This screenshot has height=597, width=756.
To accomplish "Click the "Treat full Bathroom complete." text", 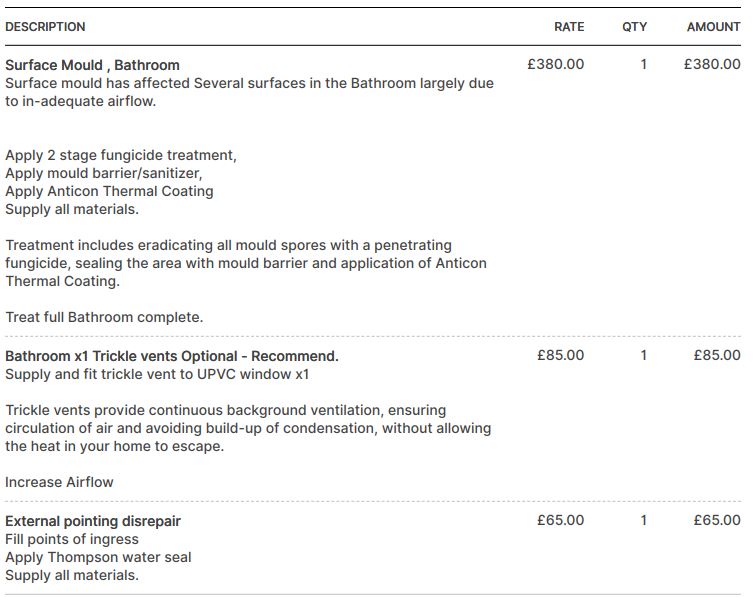I will pos(104,317).
